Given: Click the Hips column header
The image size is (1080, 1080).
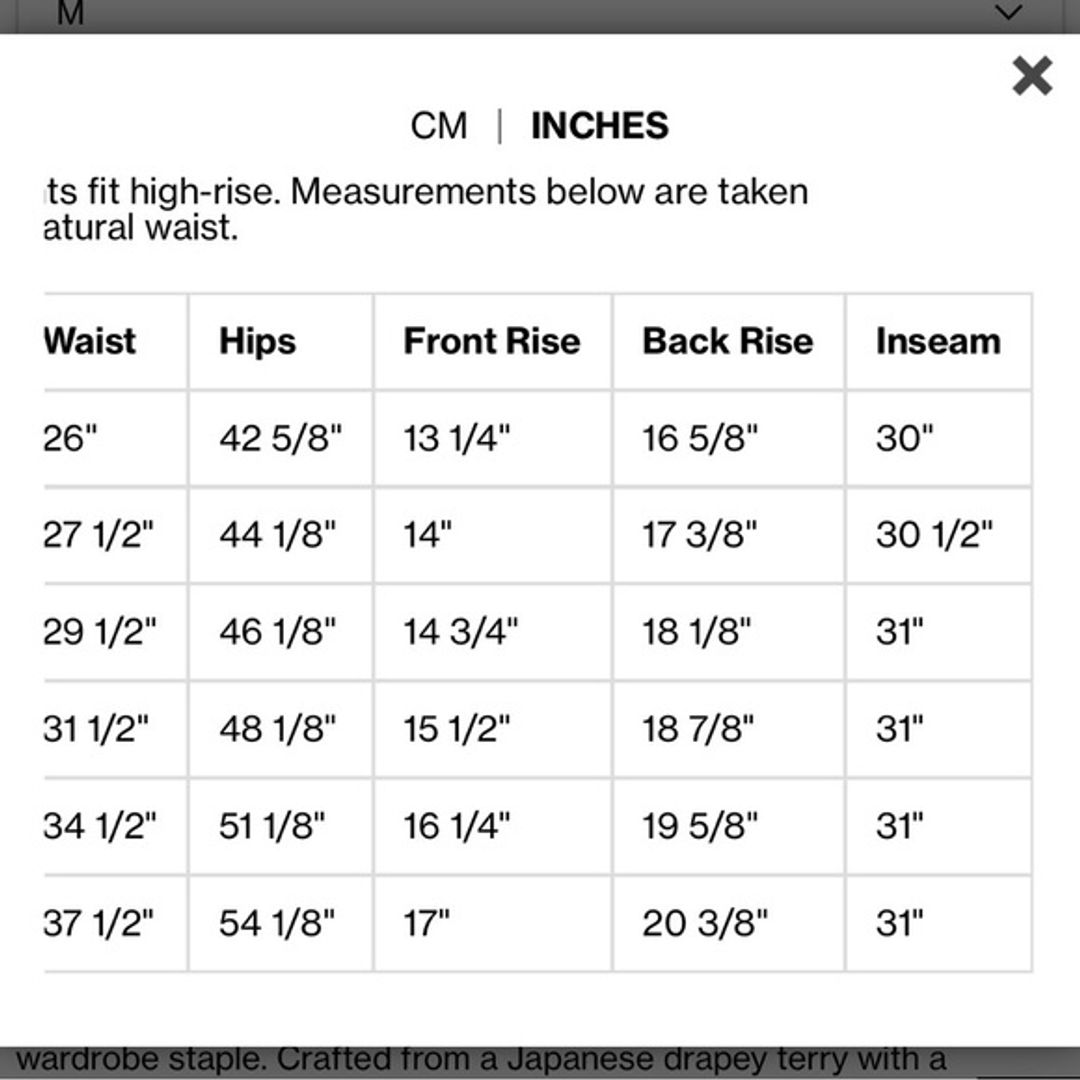Looking at the screenshot, I should tap(258, 341).
